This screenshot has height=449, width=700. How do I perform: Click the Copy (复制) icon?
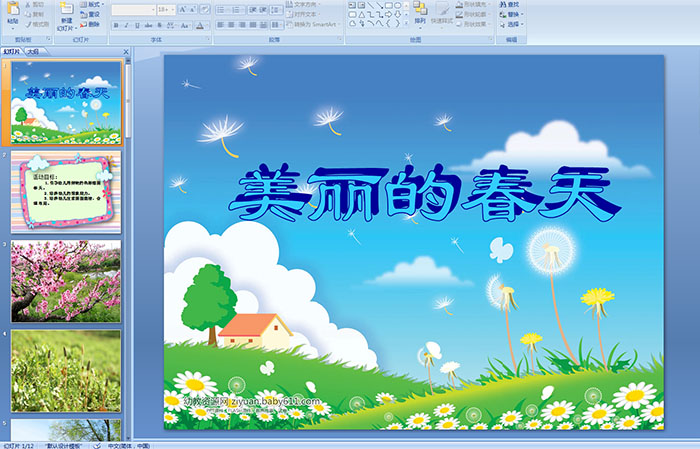pyautogui.click(x=28, y=14)
